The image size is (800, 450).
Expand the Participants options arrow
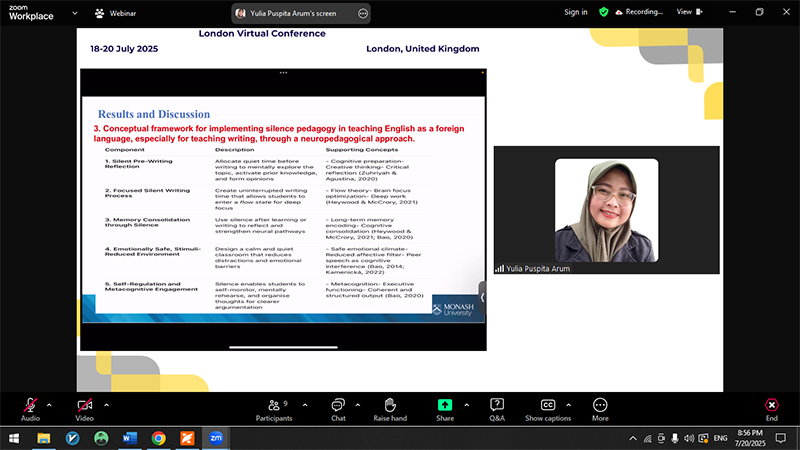(304, 404)
